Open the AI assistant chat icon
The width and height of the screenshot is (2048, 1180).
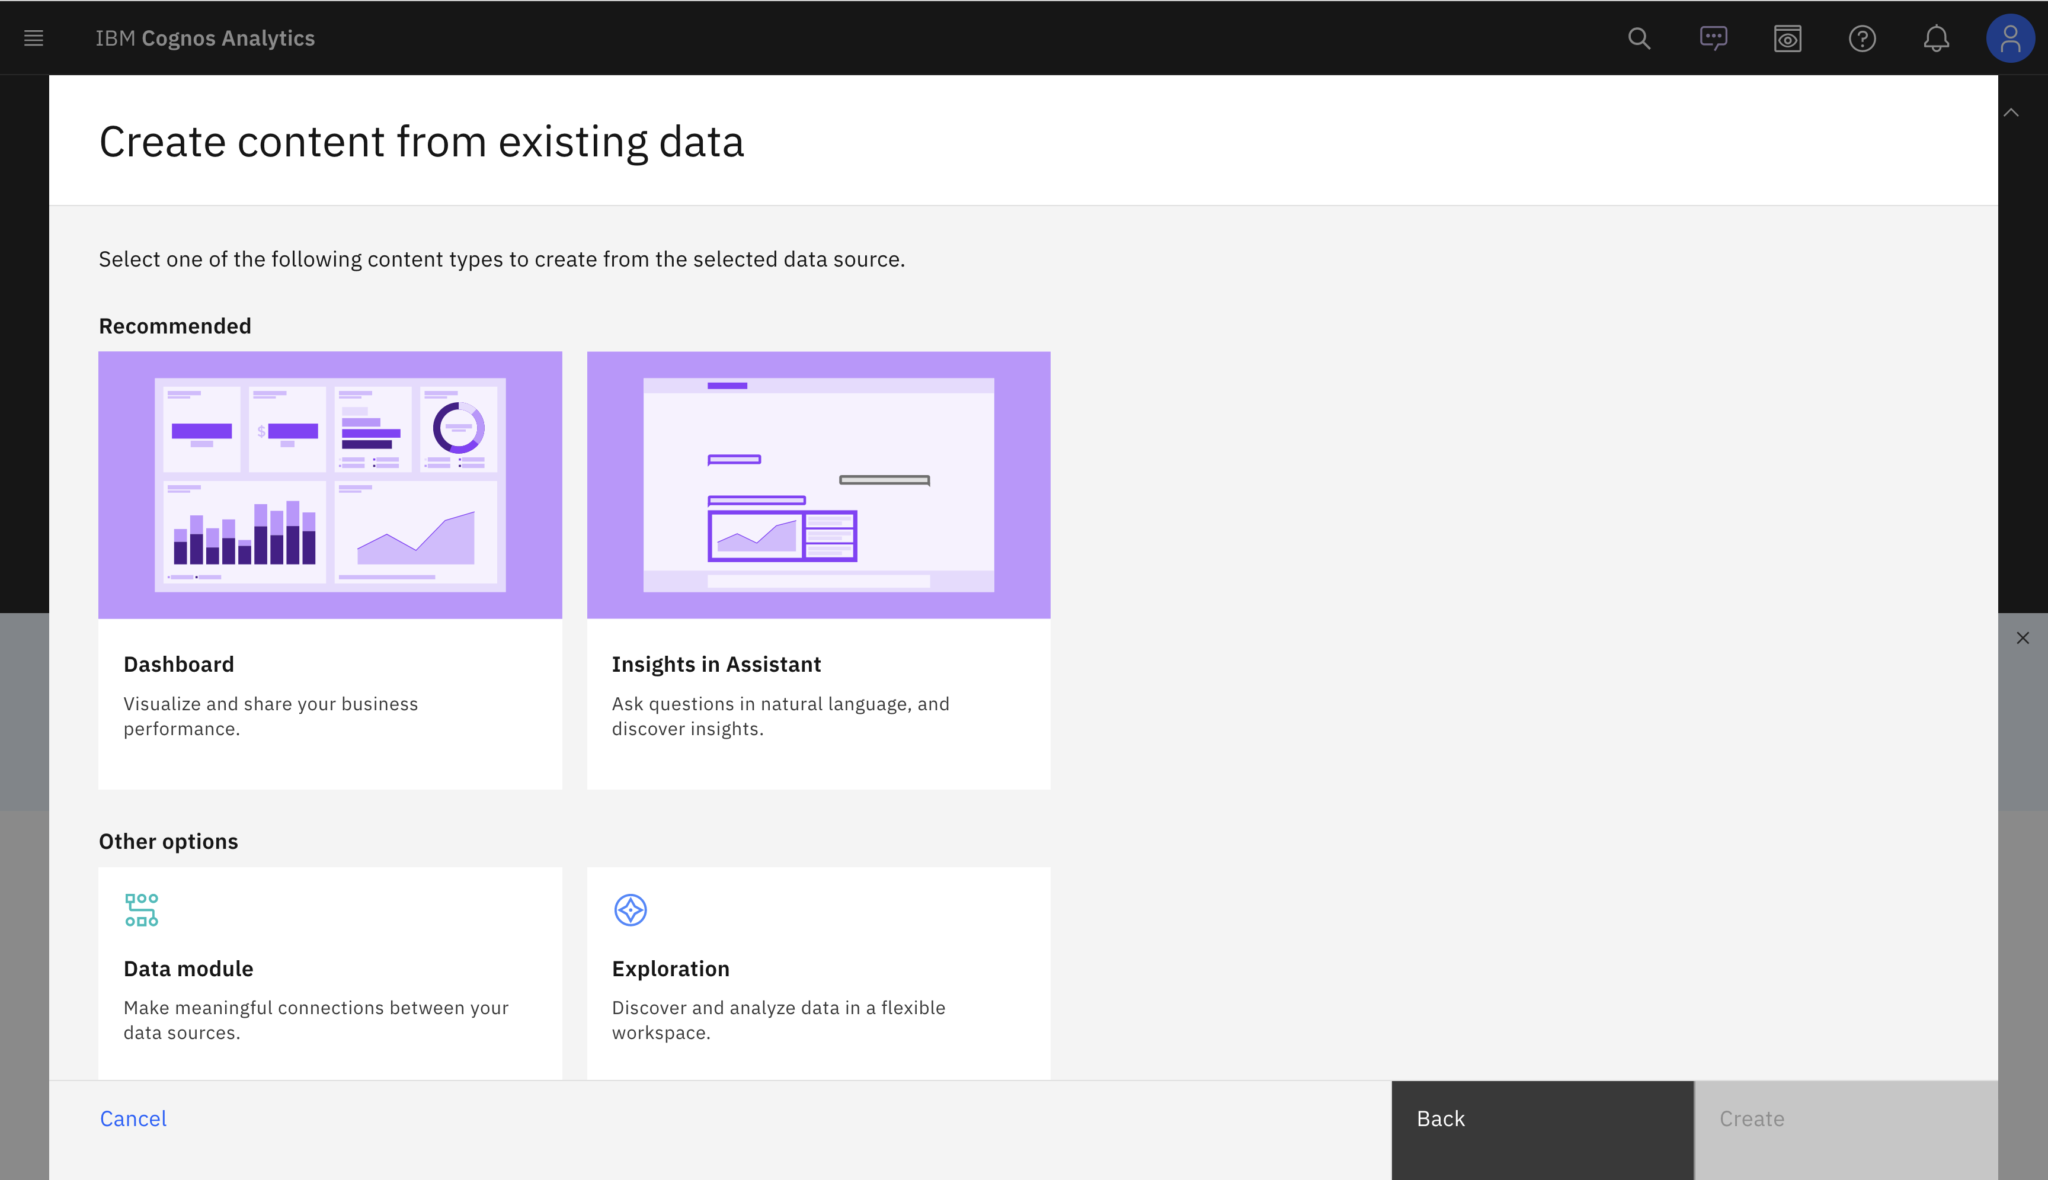1713,38
